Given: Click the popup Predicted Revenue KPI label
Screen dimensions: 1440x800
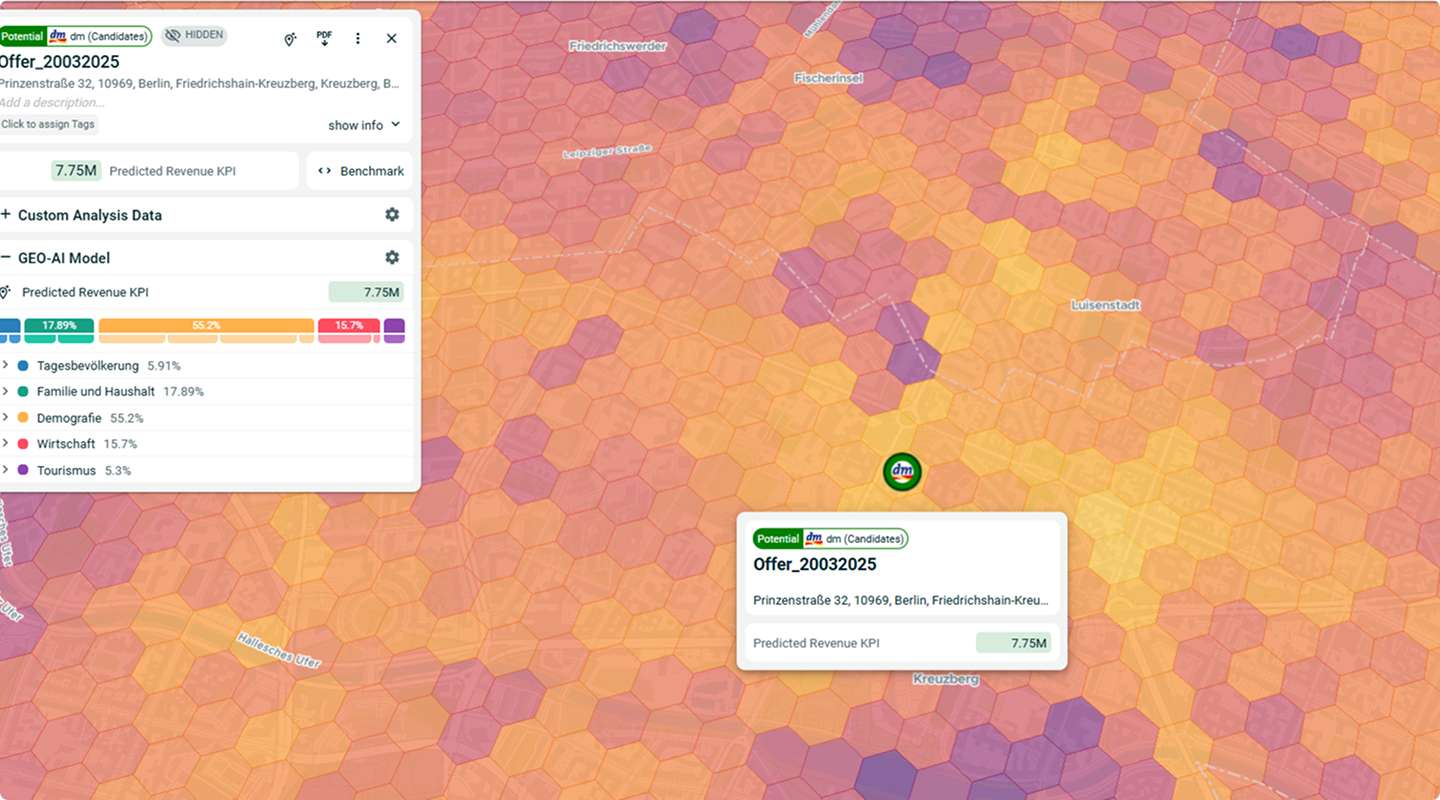Looking at the screenshot, I should pyautogui.click(x=816, y=643).
